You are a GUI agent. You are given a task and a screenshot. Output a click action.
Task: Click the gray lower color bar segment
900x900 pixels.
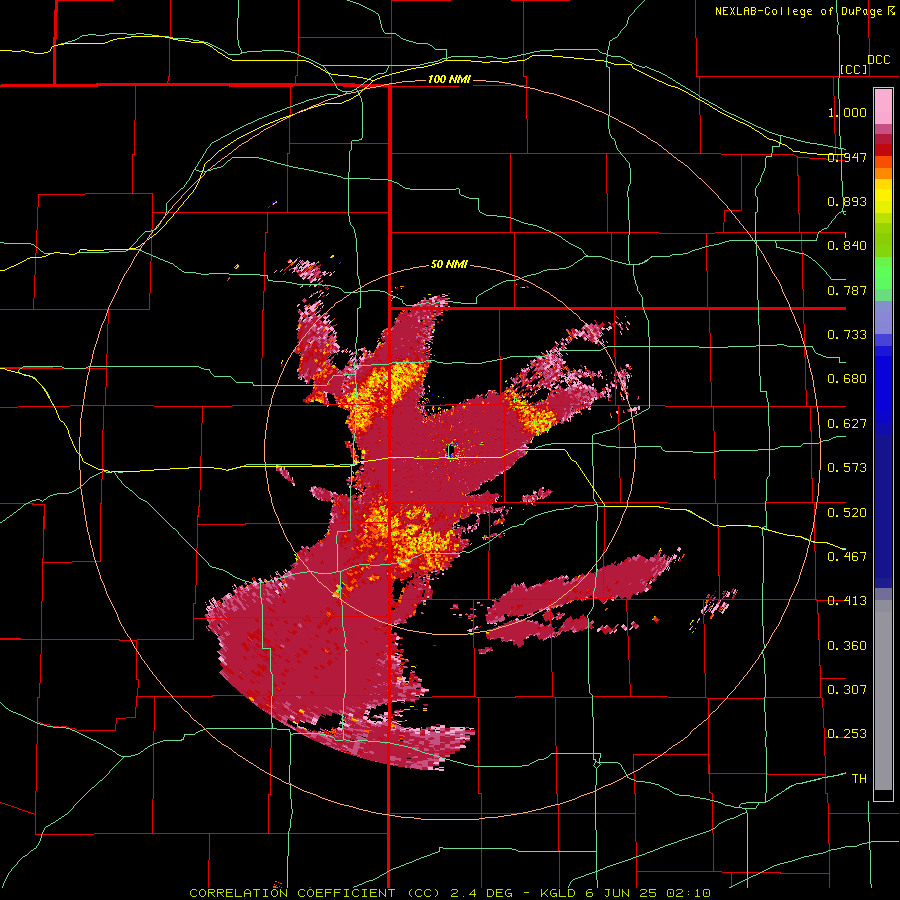pos(883,695)
